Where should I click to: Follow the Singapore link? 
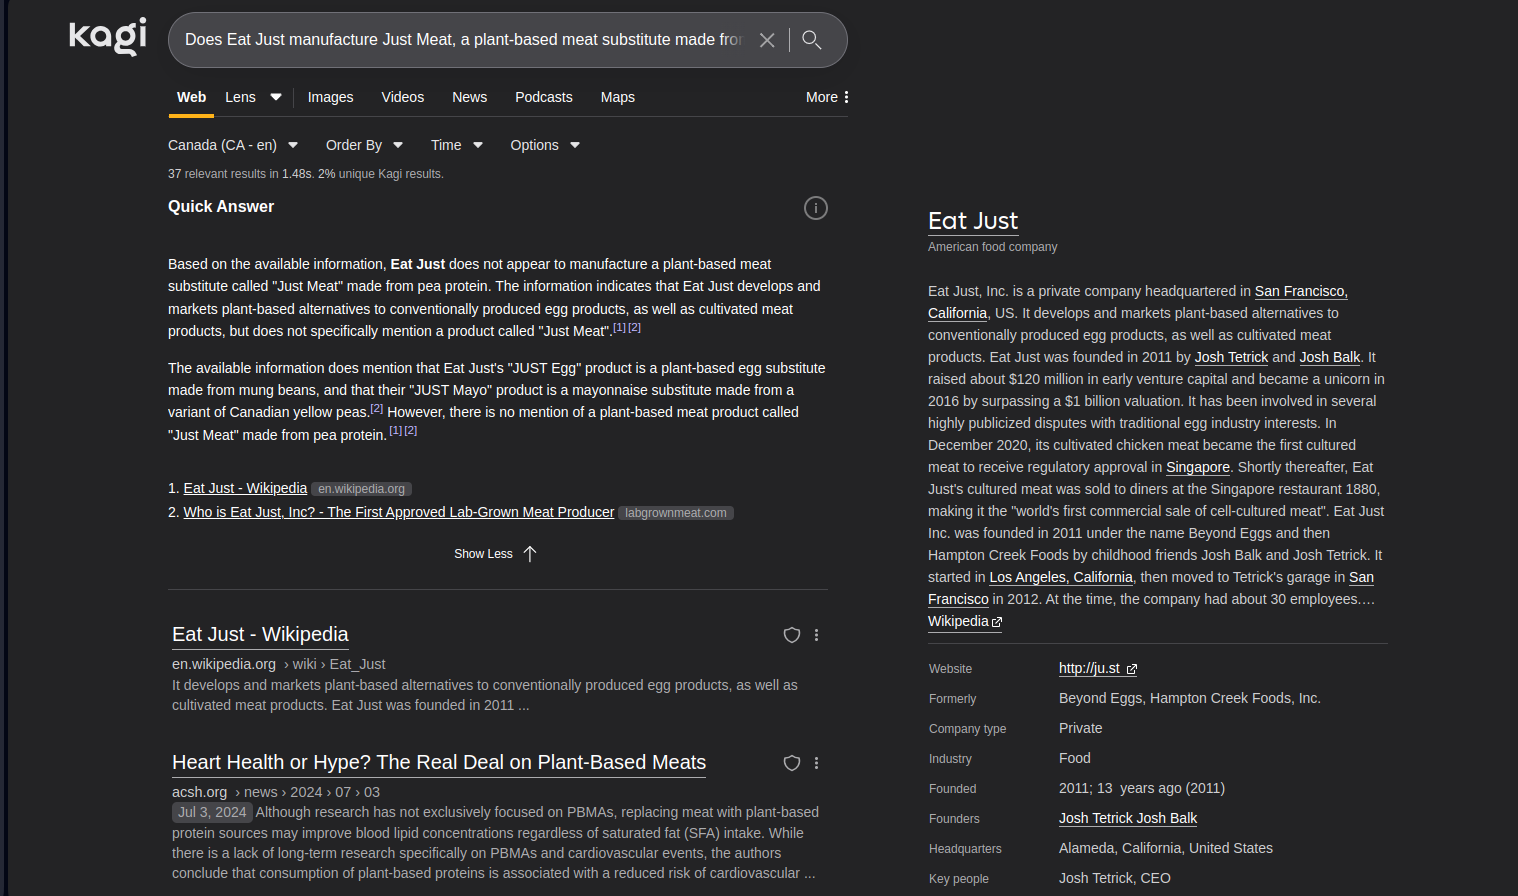[x=1198, y=467]
